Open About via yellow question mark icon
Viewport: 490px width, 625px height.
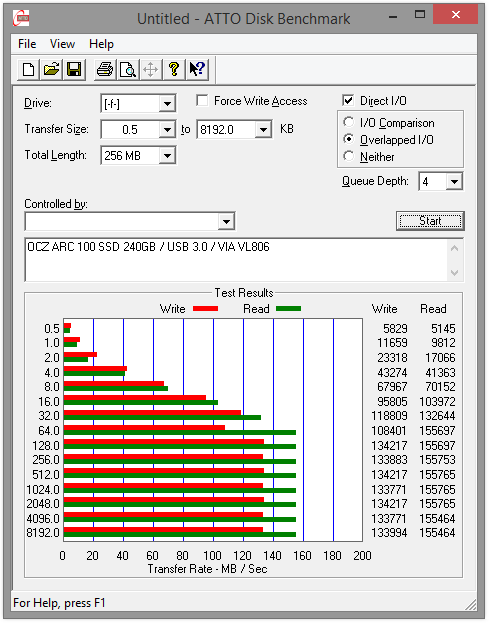coord(174,69)
